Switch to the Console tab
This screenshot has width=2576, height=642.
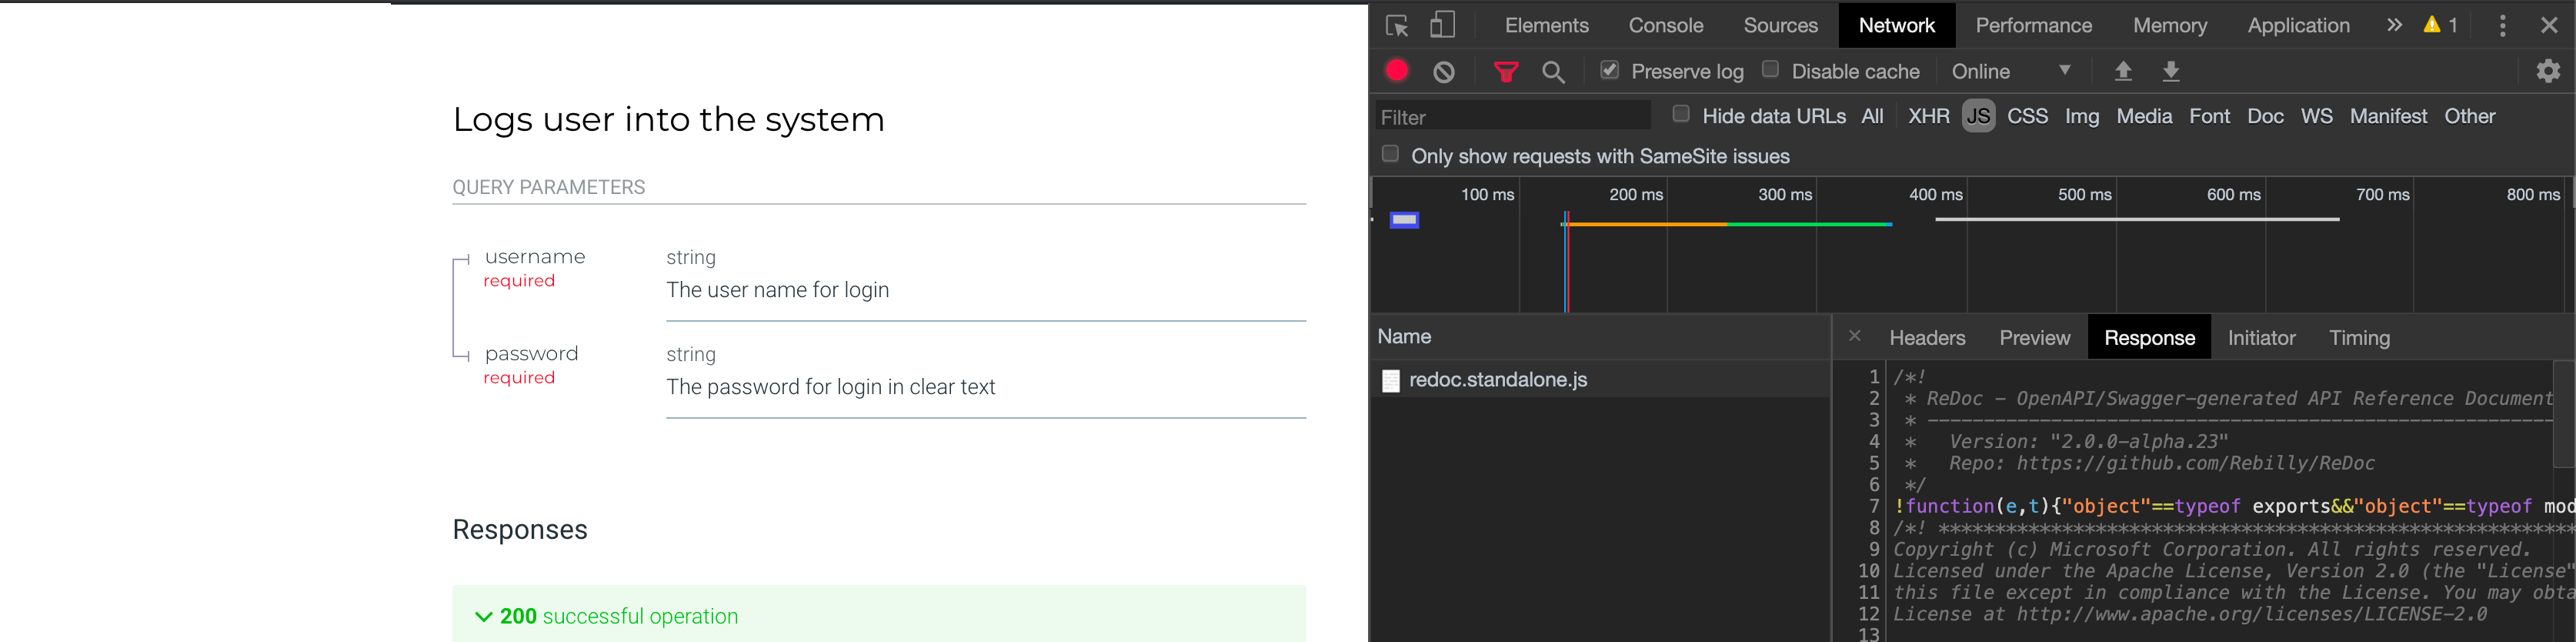point(1665,25)
